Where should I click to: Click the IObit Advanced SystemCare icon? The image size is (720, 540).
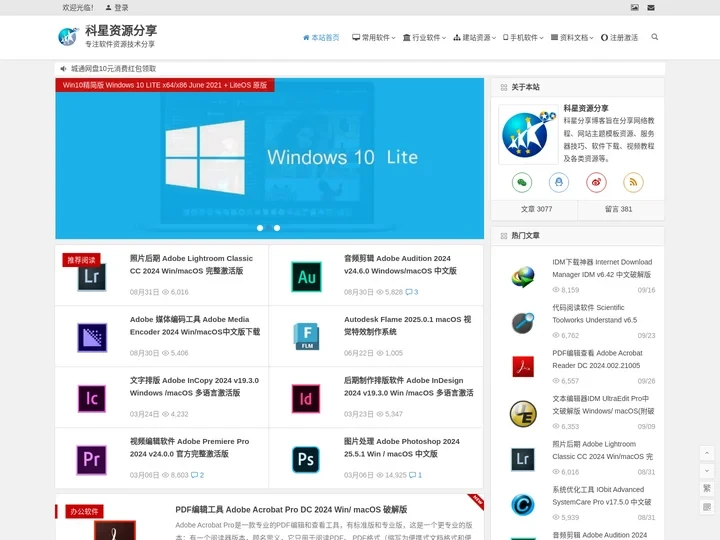[x=523, y=505]
